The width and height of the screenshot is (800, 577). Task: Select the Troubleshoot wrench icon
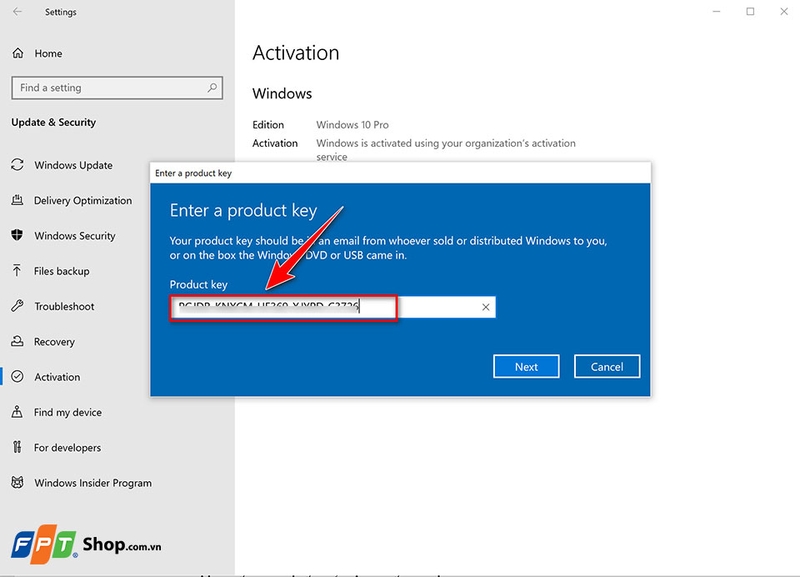click(17, 306)
